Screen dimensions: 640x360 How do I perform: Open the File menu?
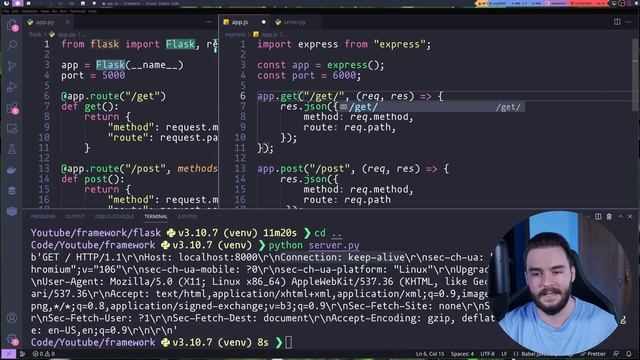[5, 11]
